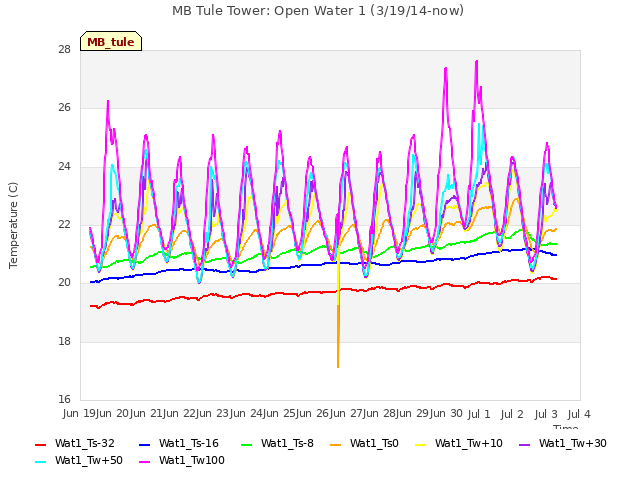Click the Jul 1 x-axis label
This screenshot has height=480, width=640.
(479, 415)
